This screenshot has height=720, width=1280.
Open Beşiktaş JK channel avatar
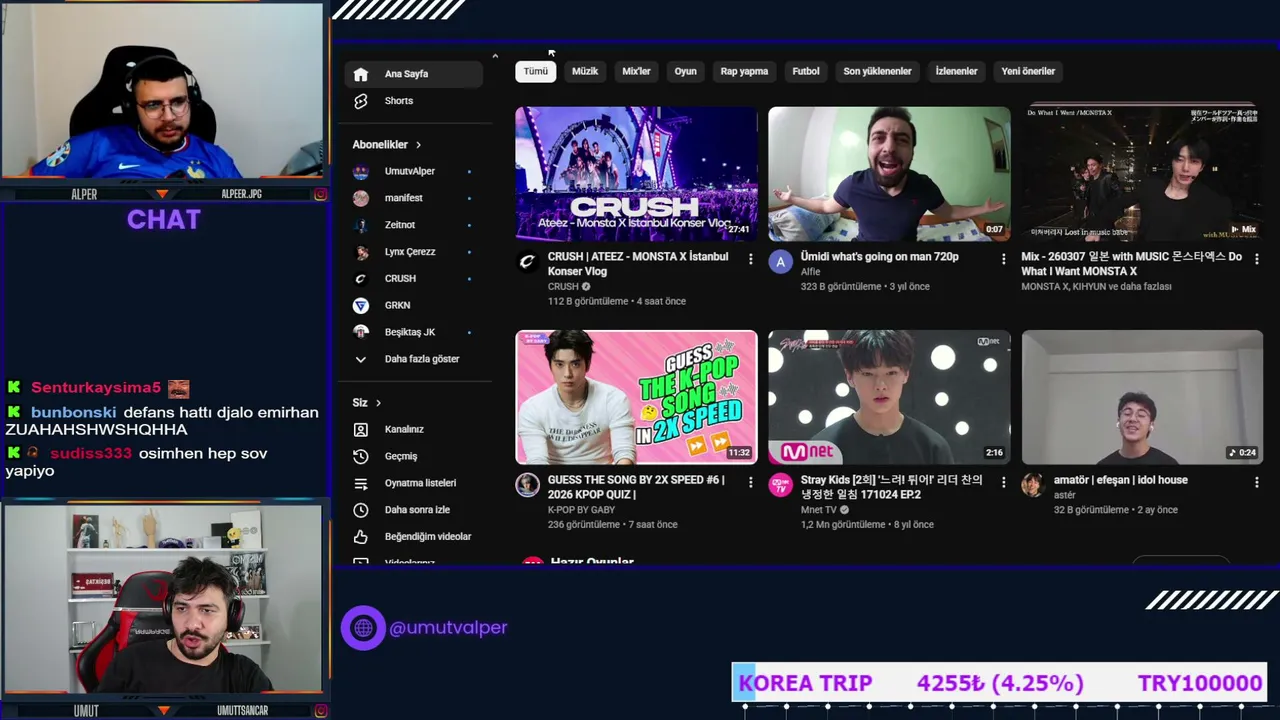(361, 332)
